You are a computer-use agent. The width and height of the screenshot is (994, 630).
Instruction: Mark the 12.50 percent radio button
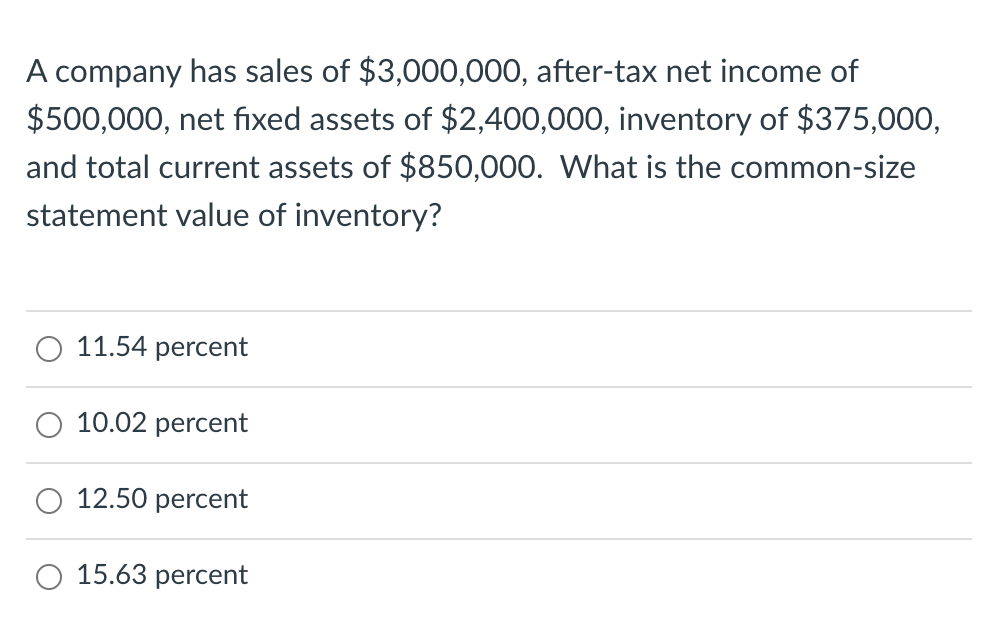click(x=49, y=501)
